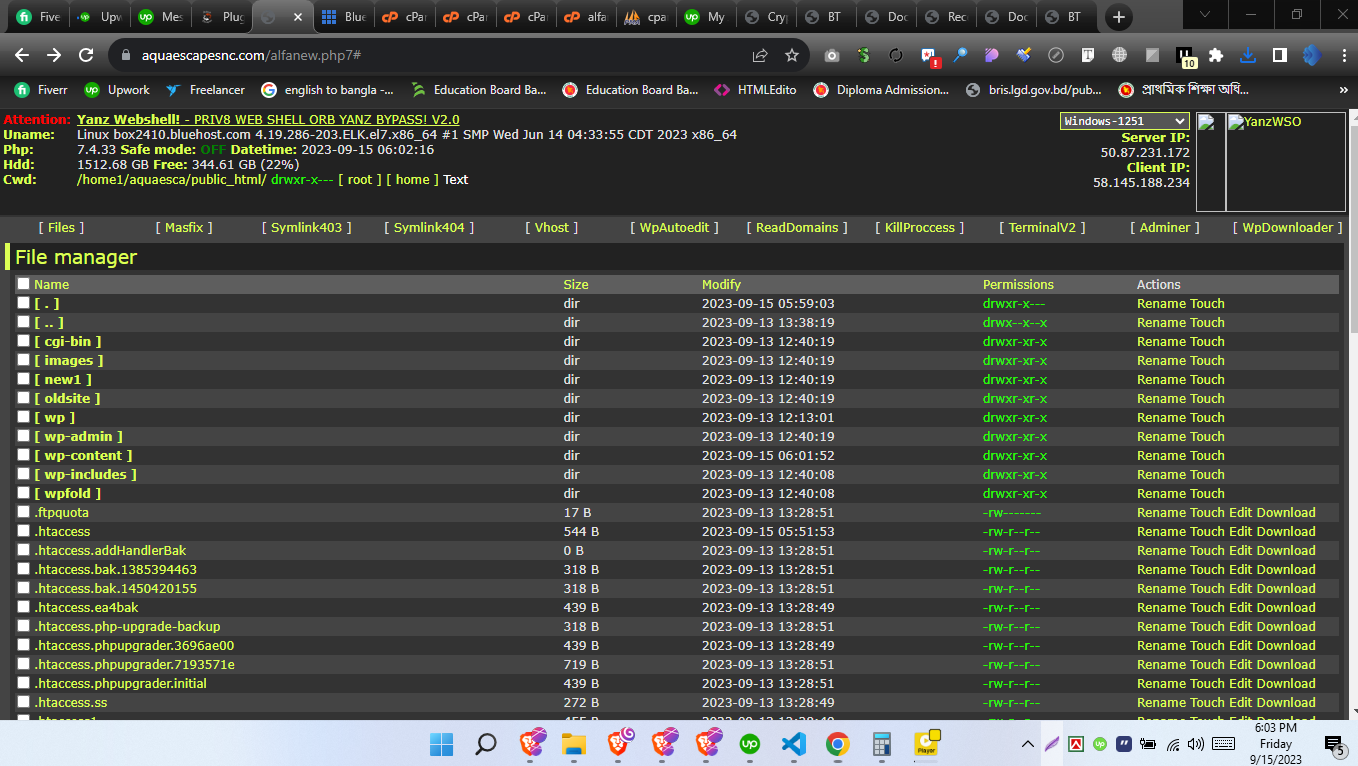Click the browser forward arrow

pos(54,55)
